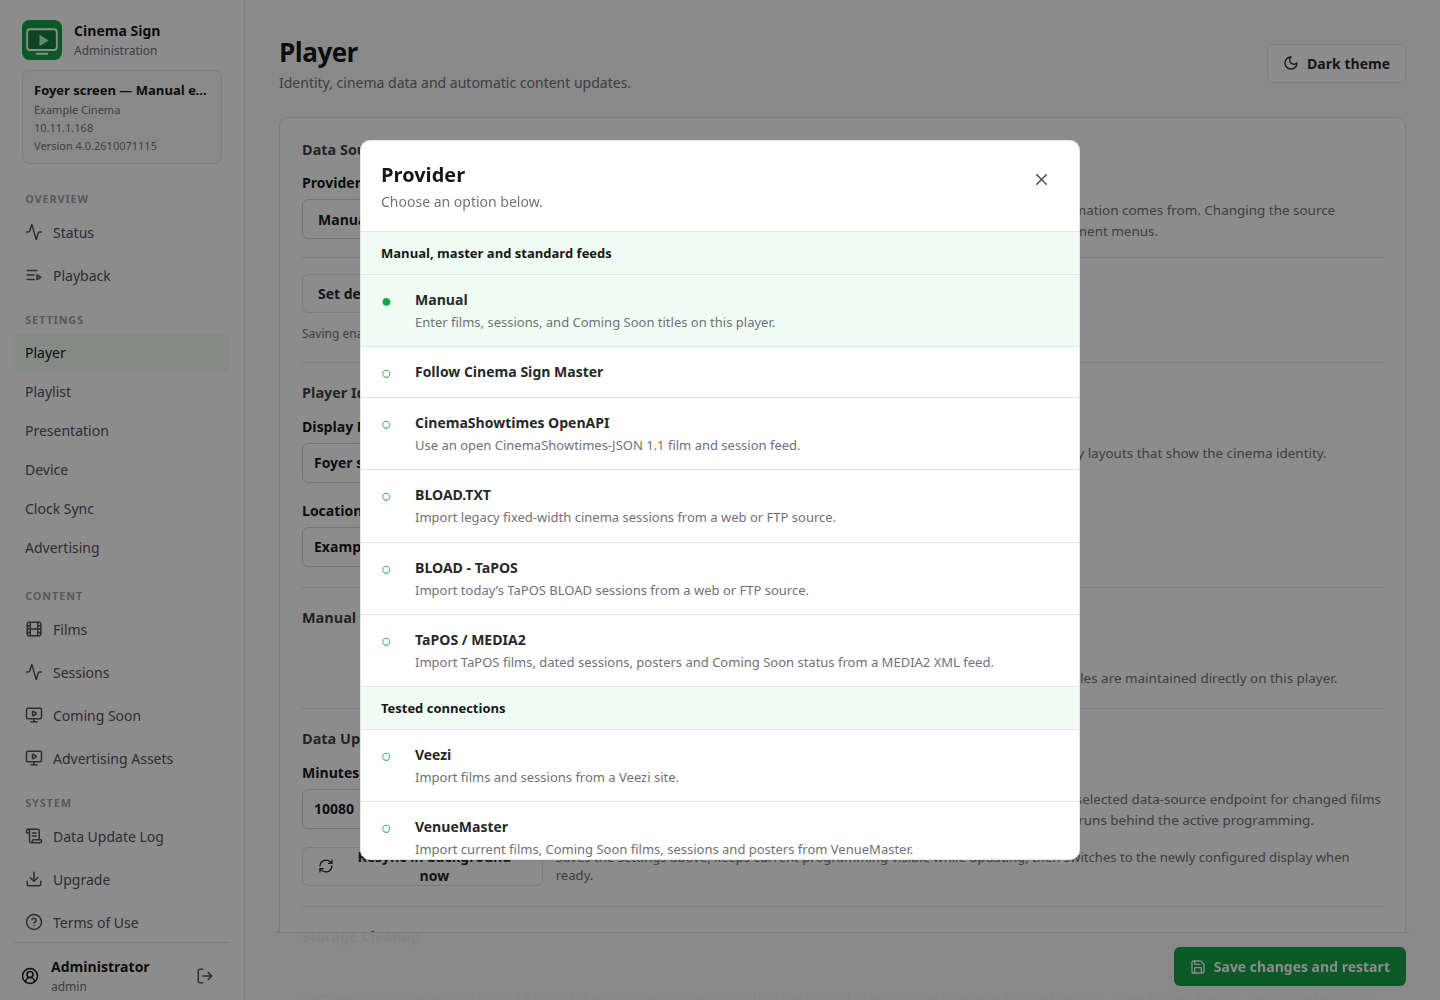Open Clock Sync settings
The image size is (1440, 1000).
122,509
